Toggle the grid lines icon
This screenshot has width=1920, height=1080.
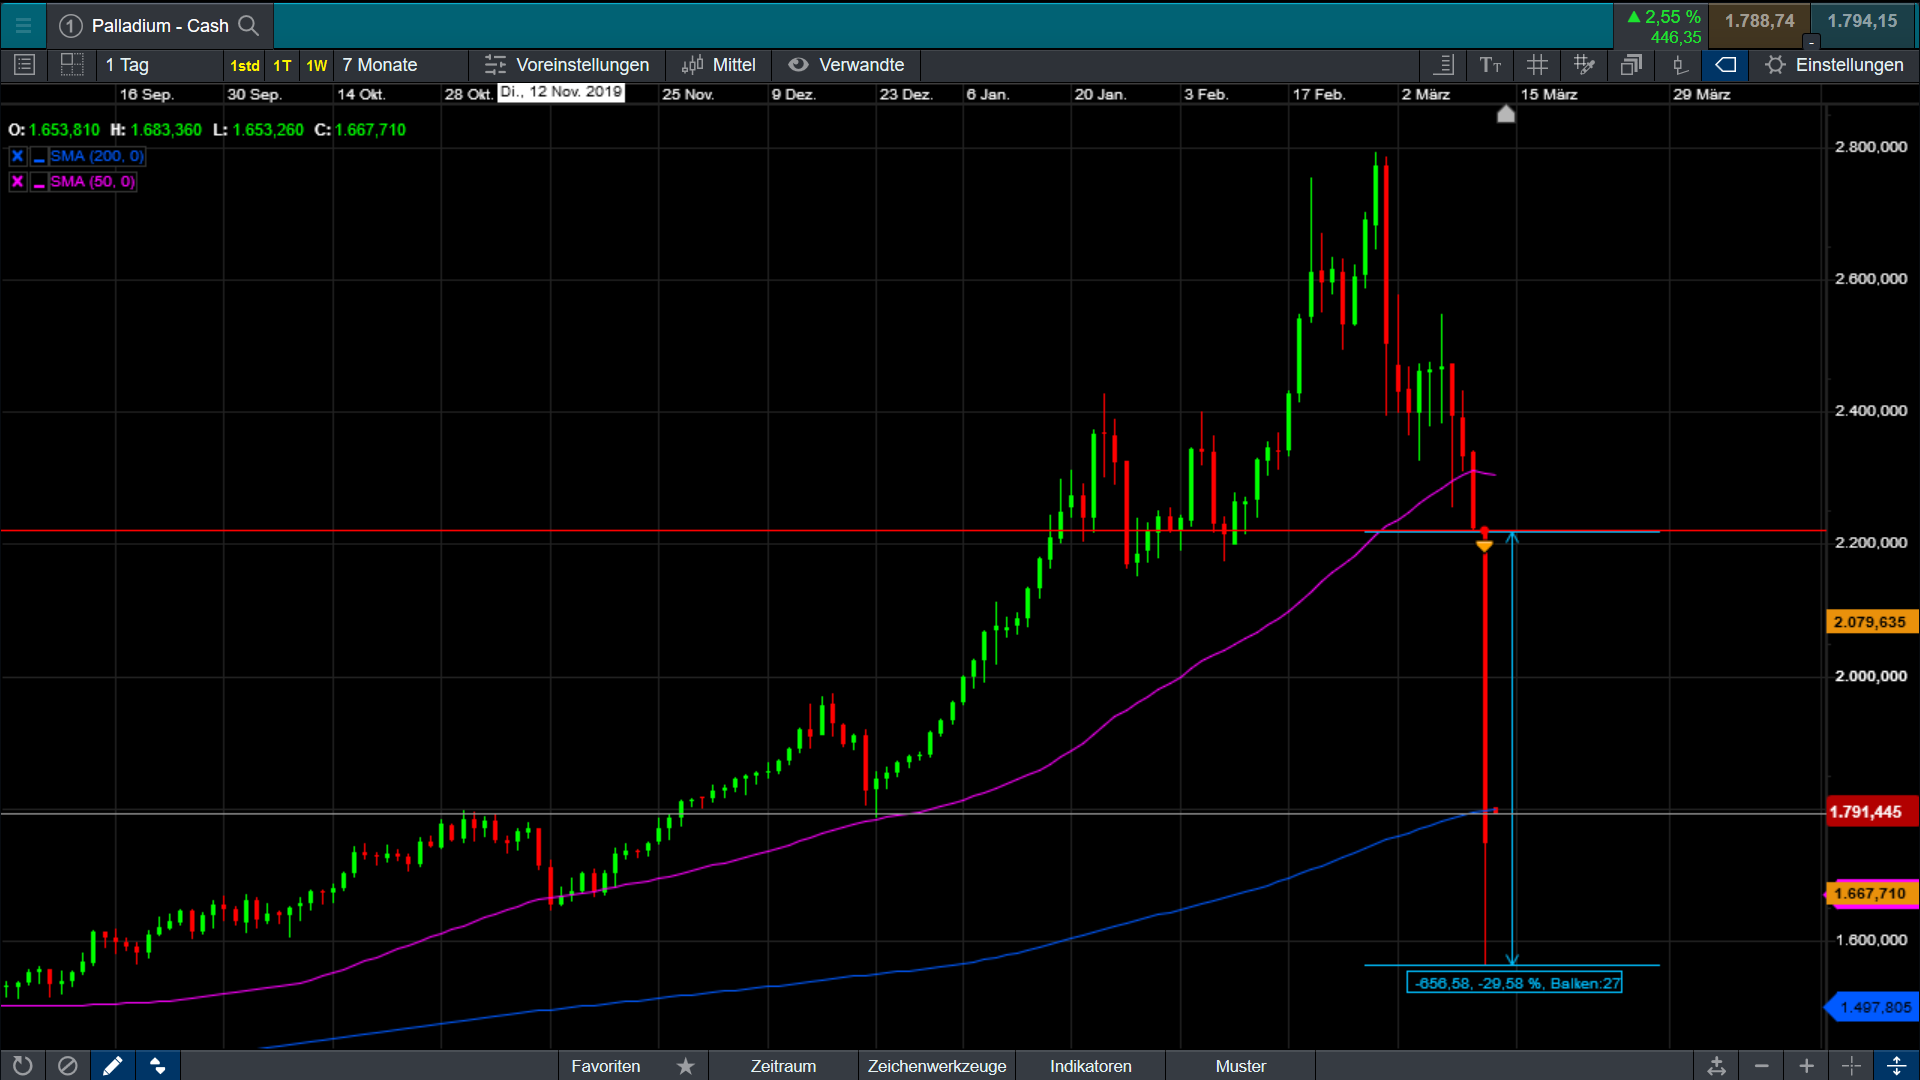click(x=1537, y=65)
